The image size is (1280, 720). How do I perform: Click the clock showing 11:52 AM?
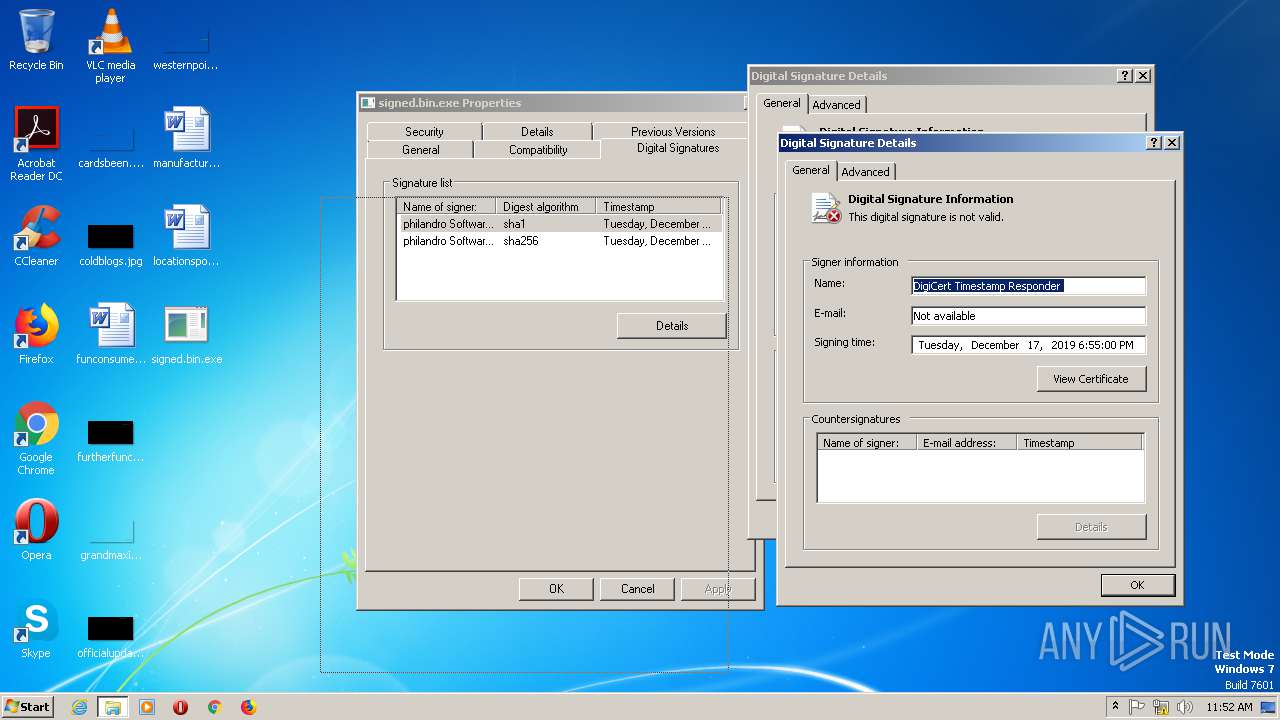point(1229,707)
